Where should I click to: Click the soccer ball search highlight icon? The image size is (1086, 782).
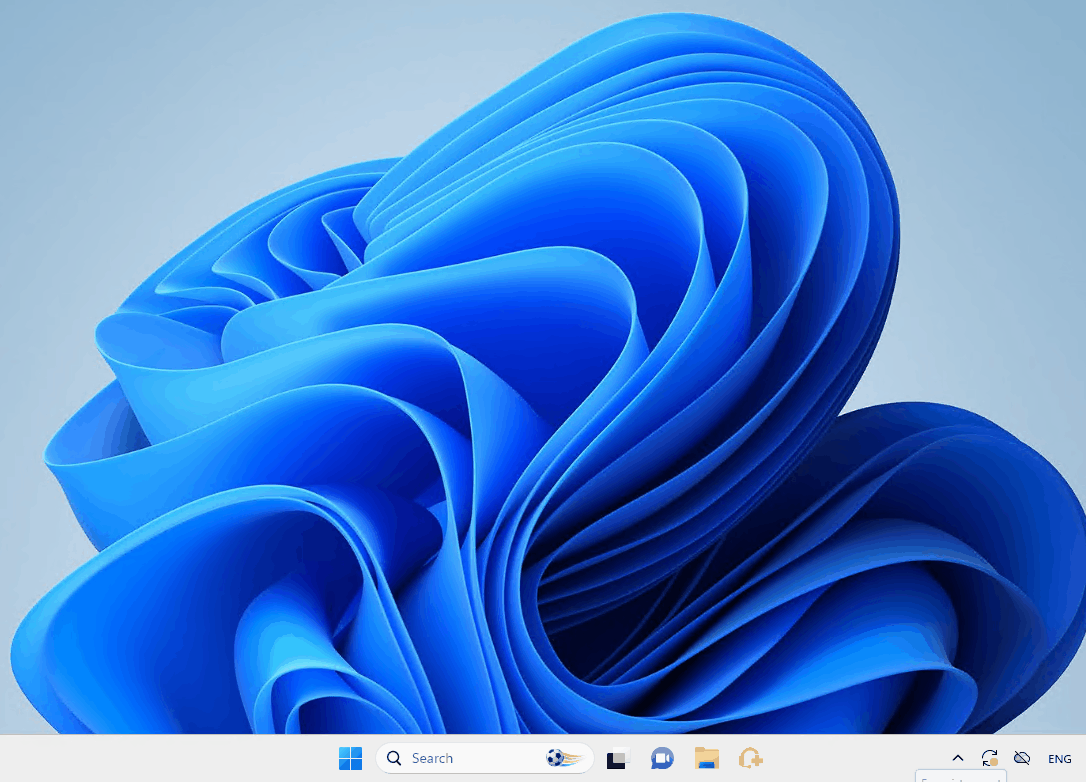[x=564, y=758]
